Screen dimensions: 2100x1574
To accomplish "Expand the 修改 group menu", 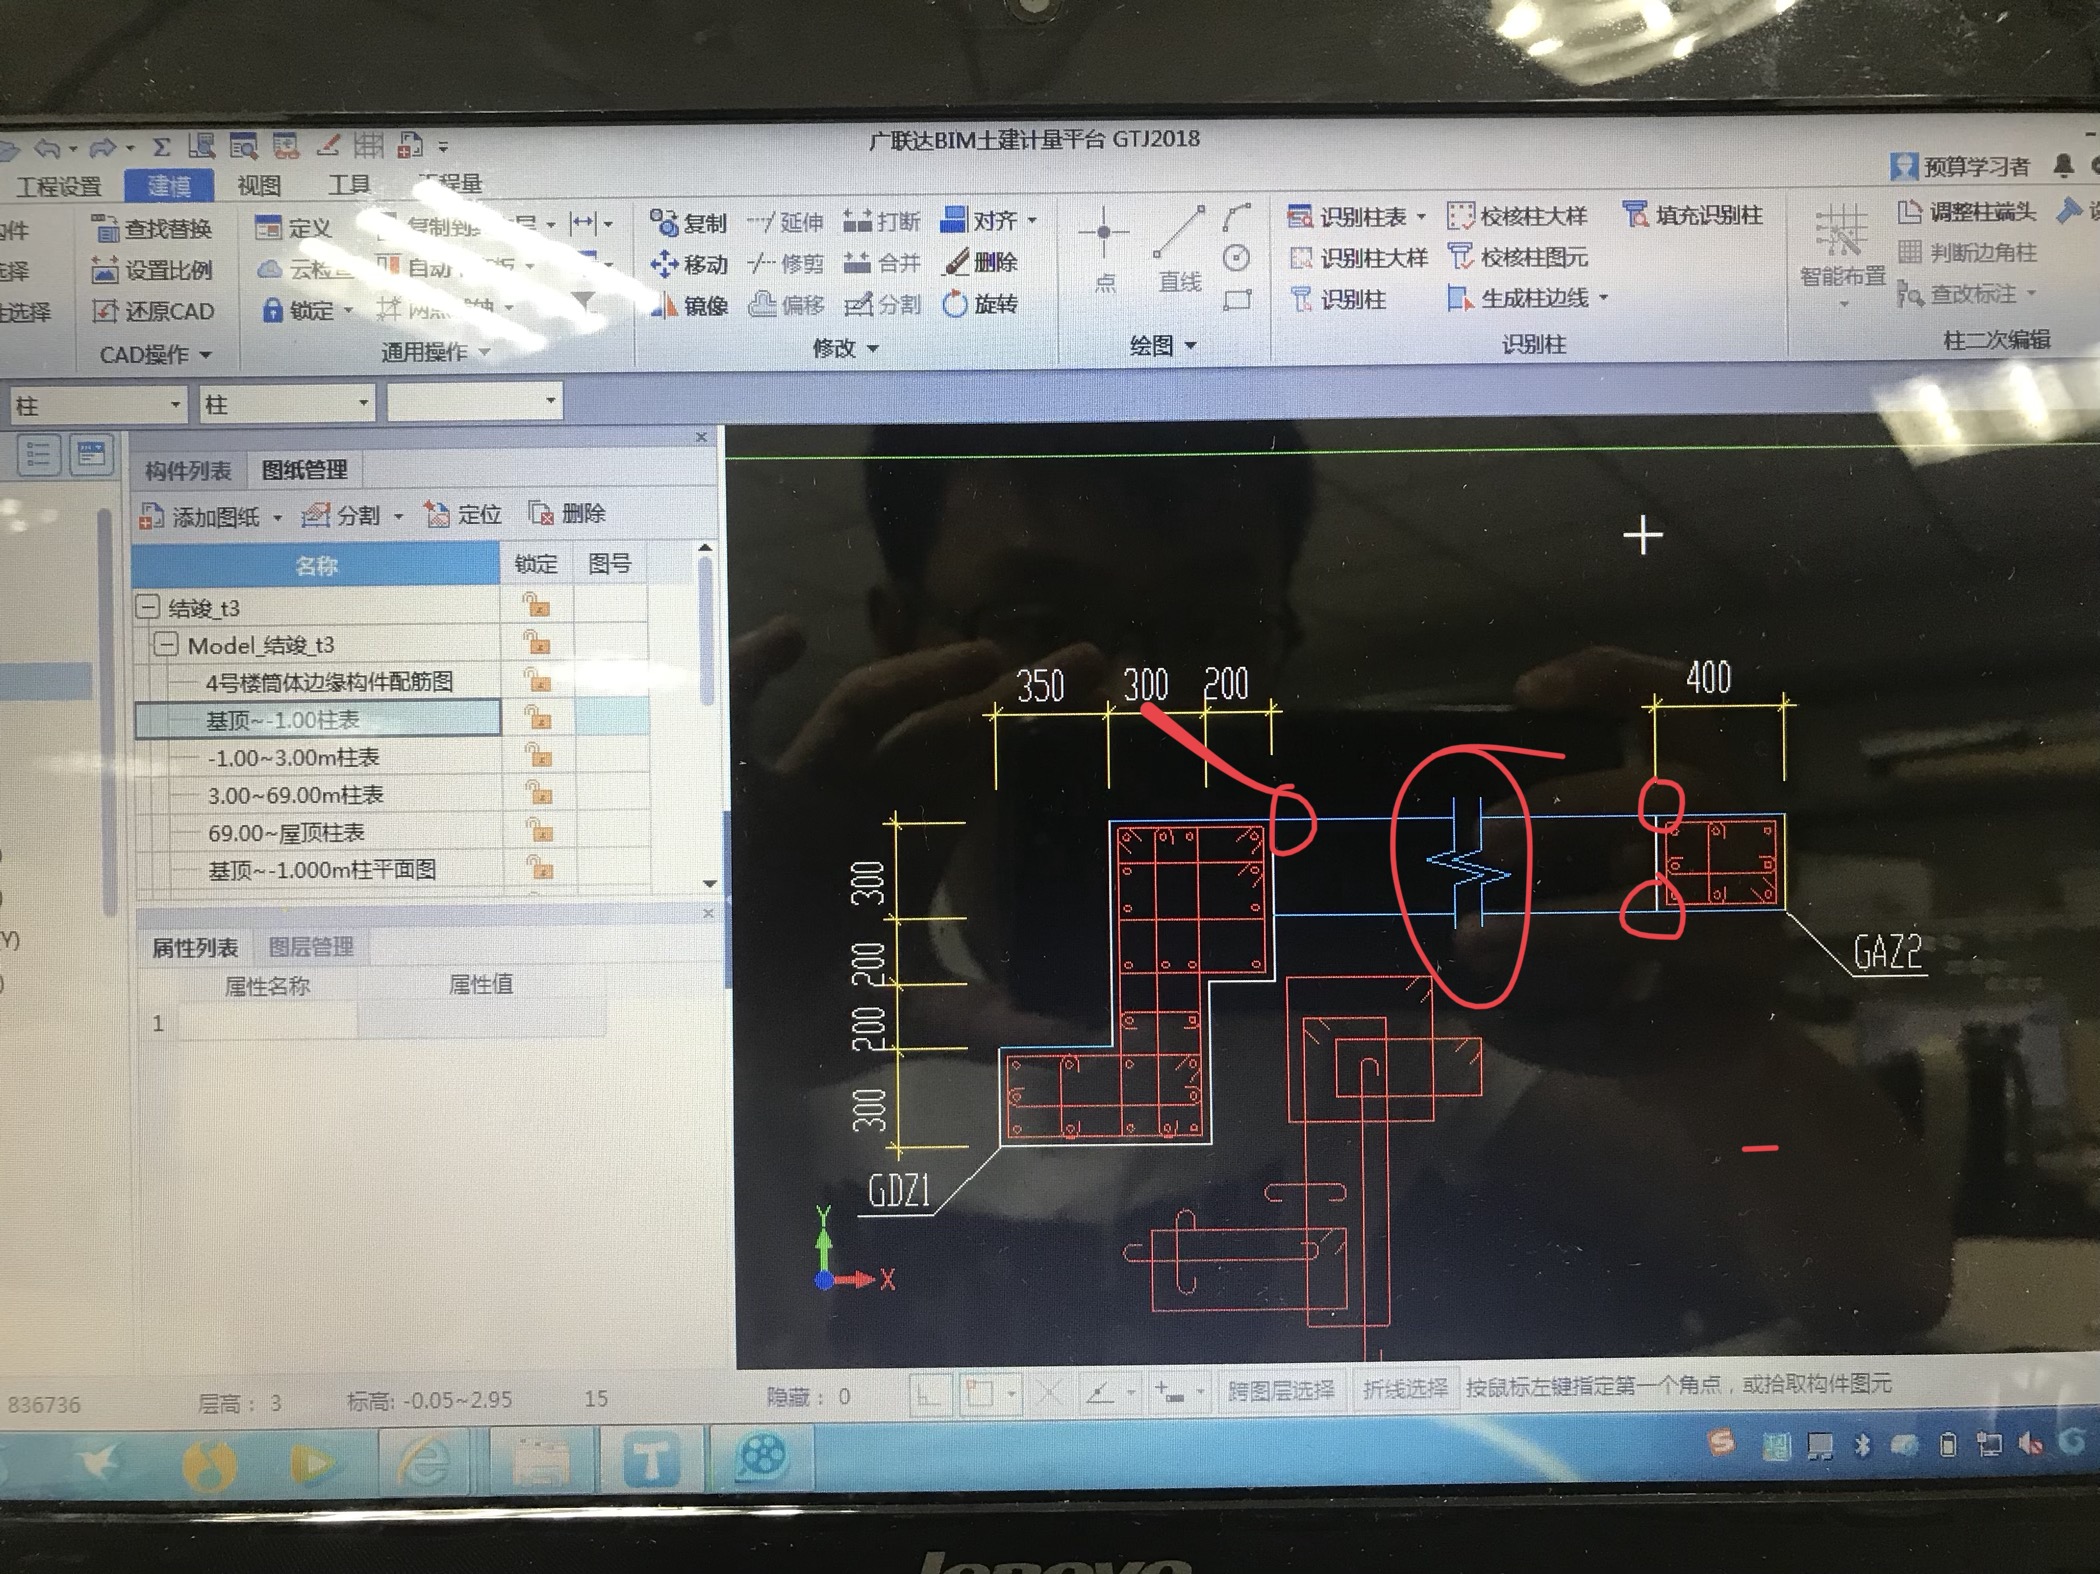I will pyautogui.click(x=845, y=348).
